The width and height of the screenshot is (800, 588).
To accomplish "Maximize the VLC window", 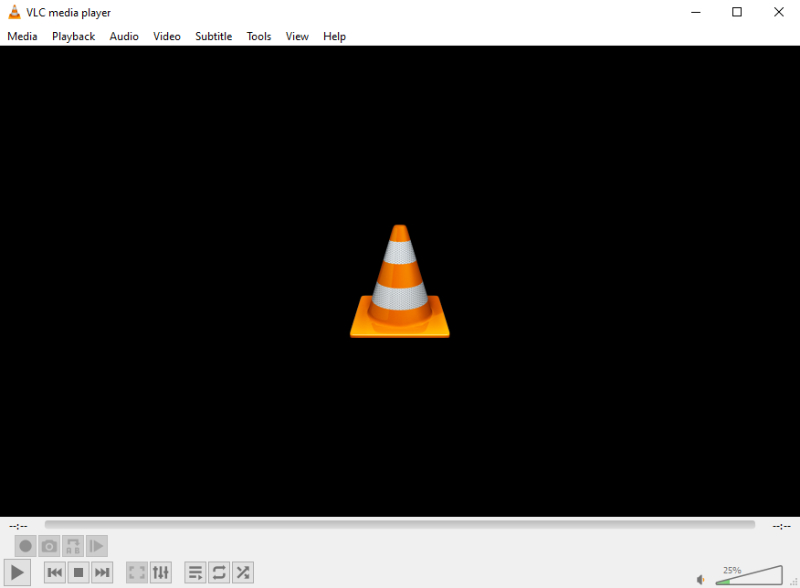I will (x=737, y=12).
